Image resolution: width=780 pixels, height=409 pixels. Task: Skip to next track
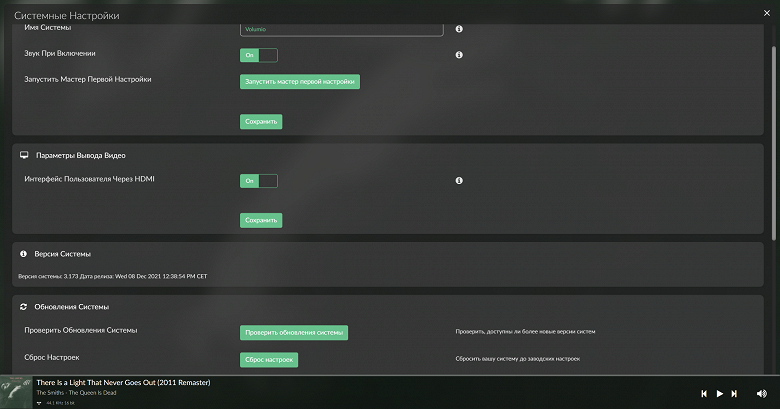[x=734, y=394]
